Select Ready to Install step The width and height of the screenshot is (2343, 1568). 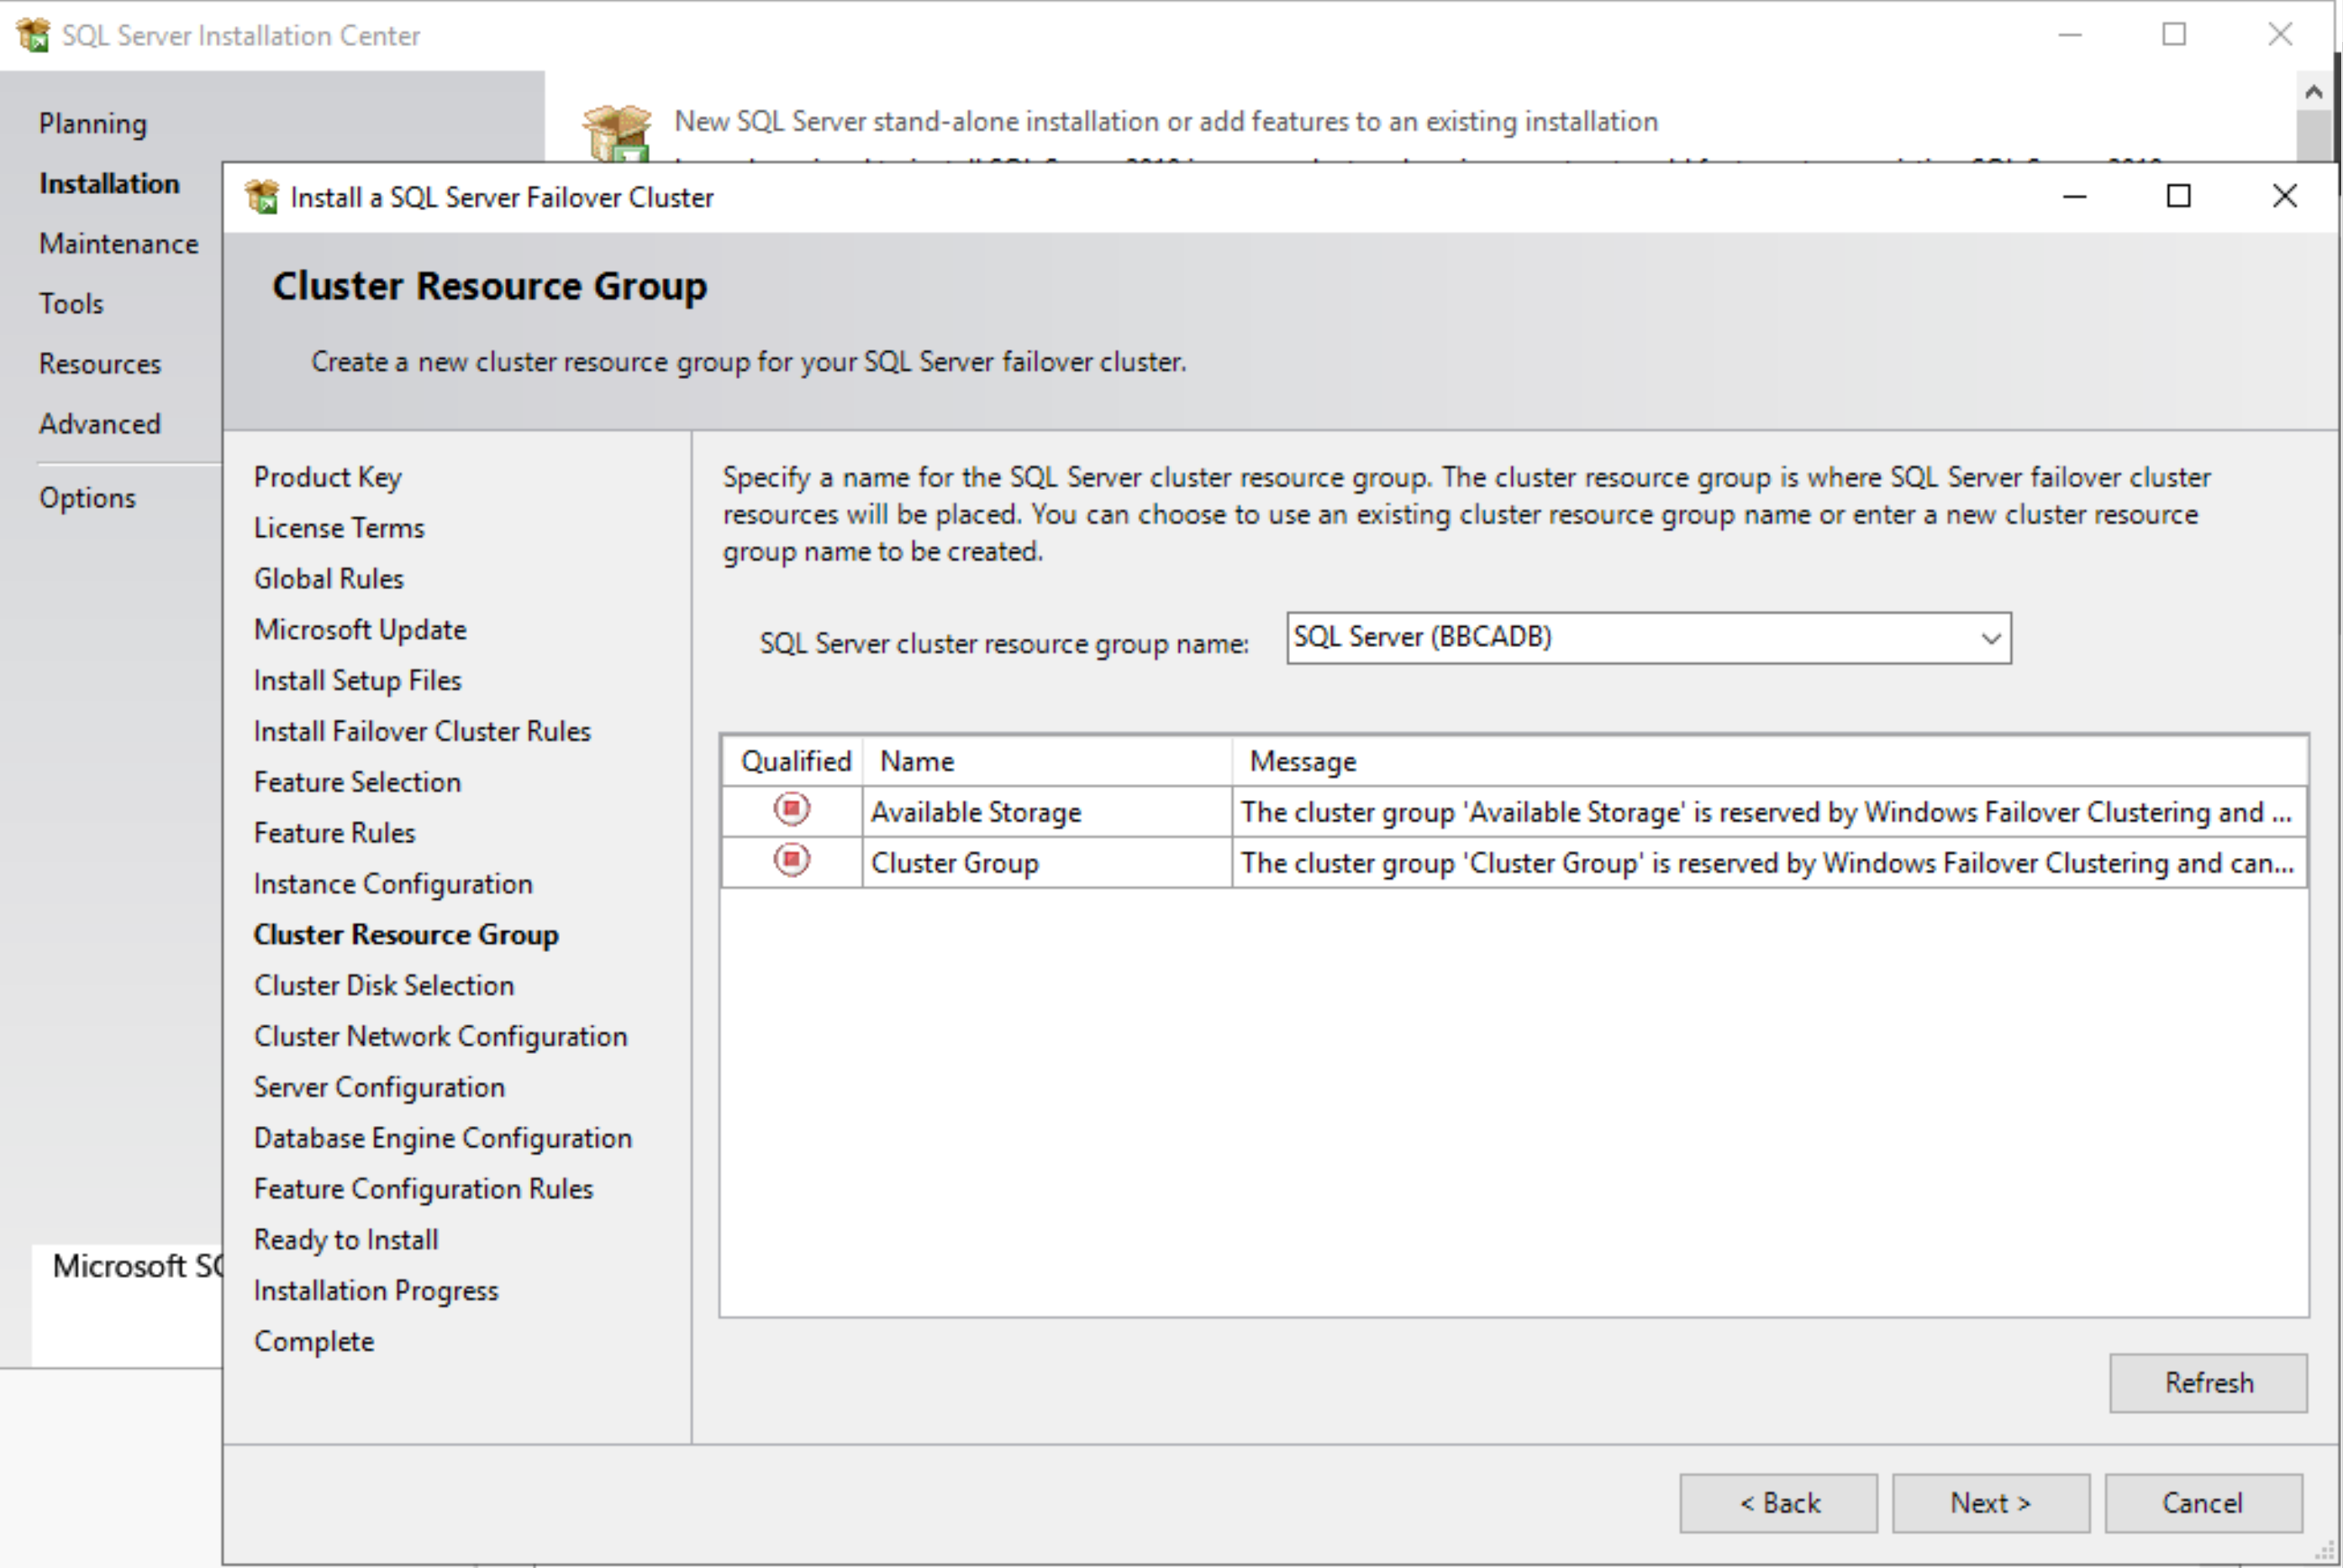coord(346,1240)
